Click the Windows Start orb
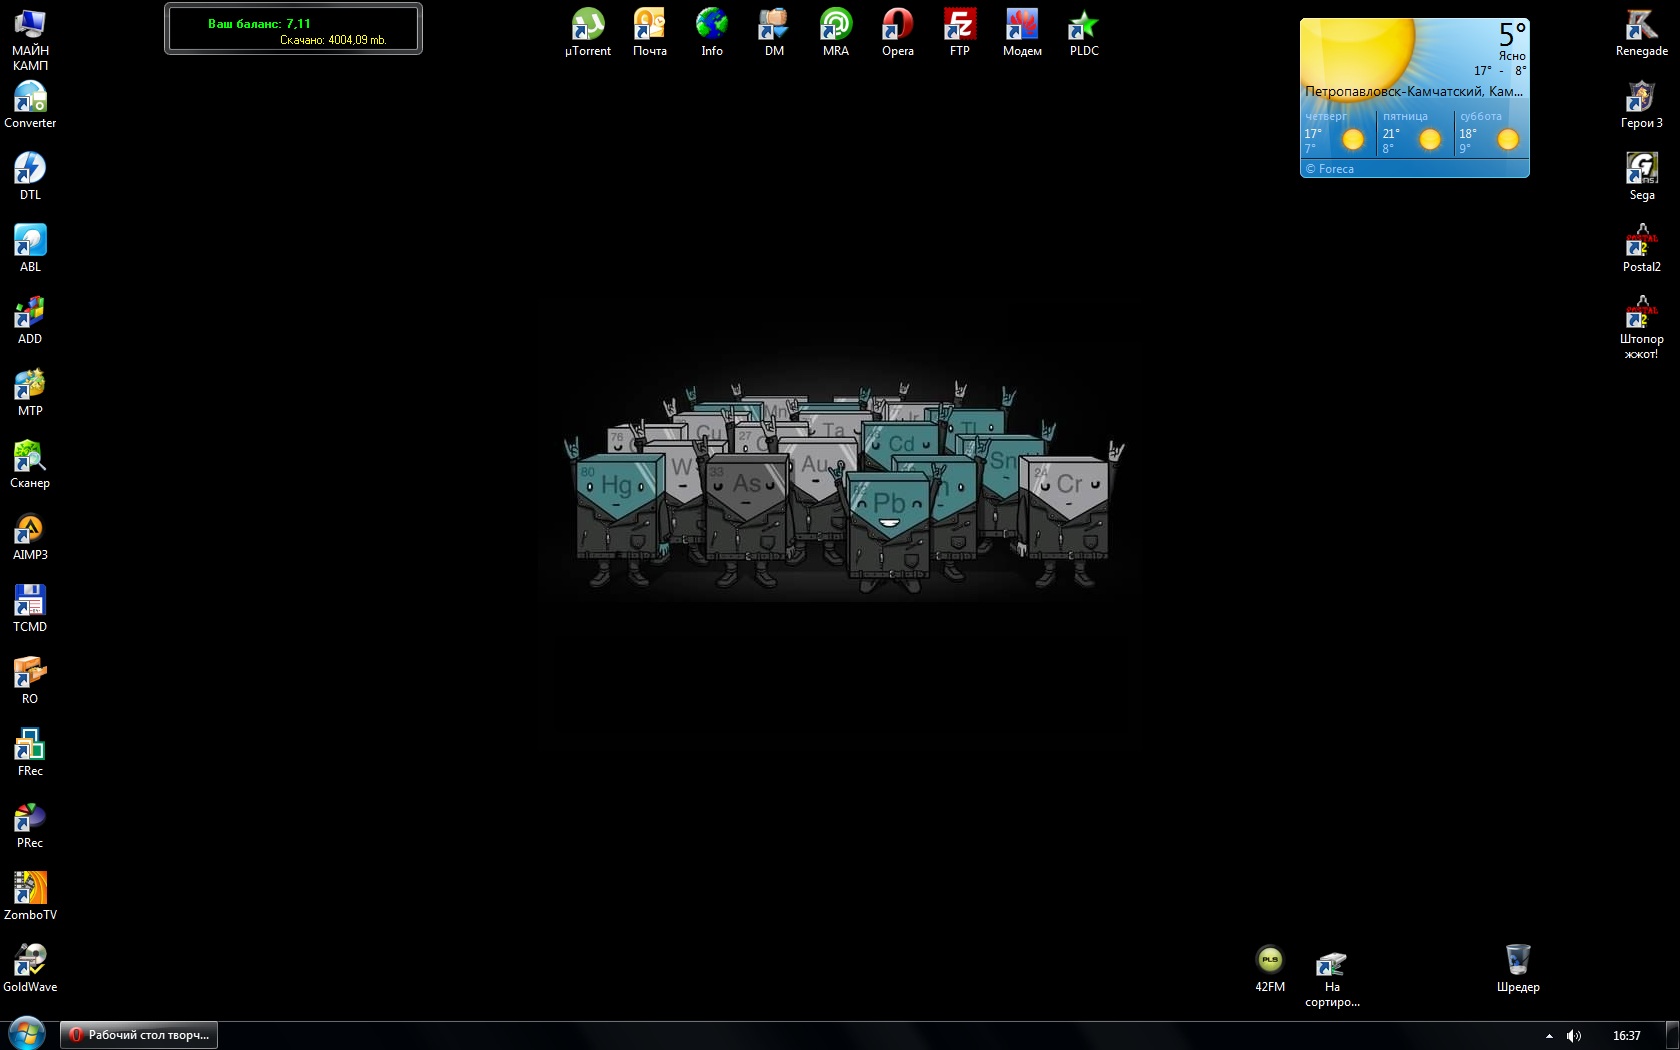This screenshot has height=1050, width=1680. pos(26,1035)
